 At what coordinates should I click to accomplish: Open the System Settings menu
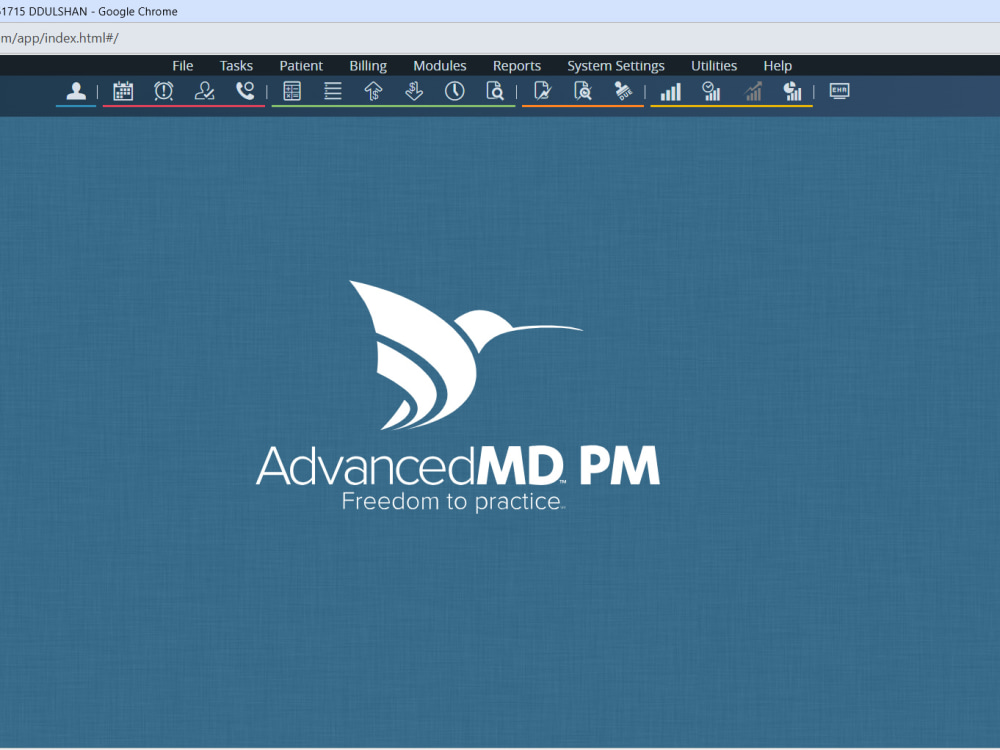[x=616, y=66]
